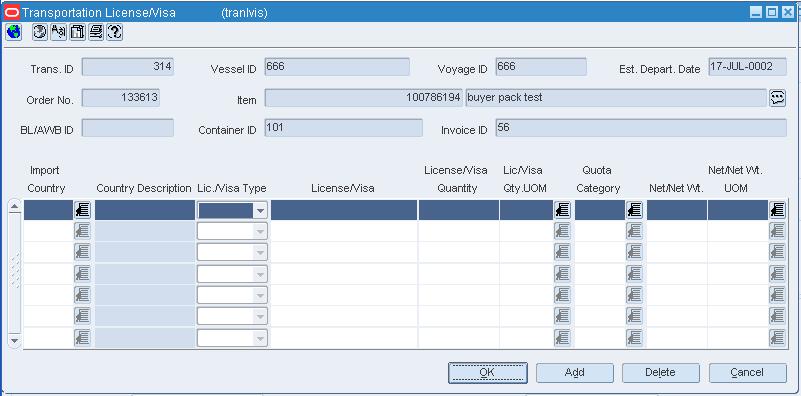Click the help question mark toolbar icon
The height and width of the screenshot is (396, 801).
pyautogui.click(x=115, y=32)
